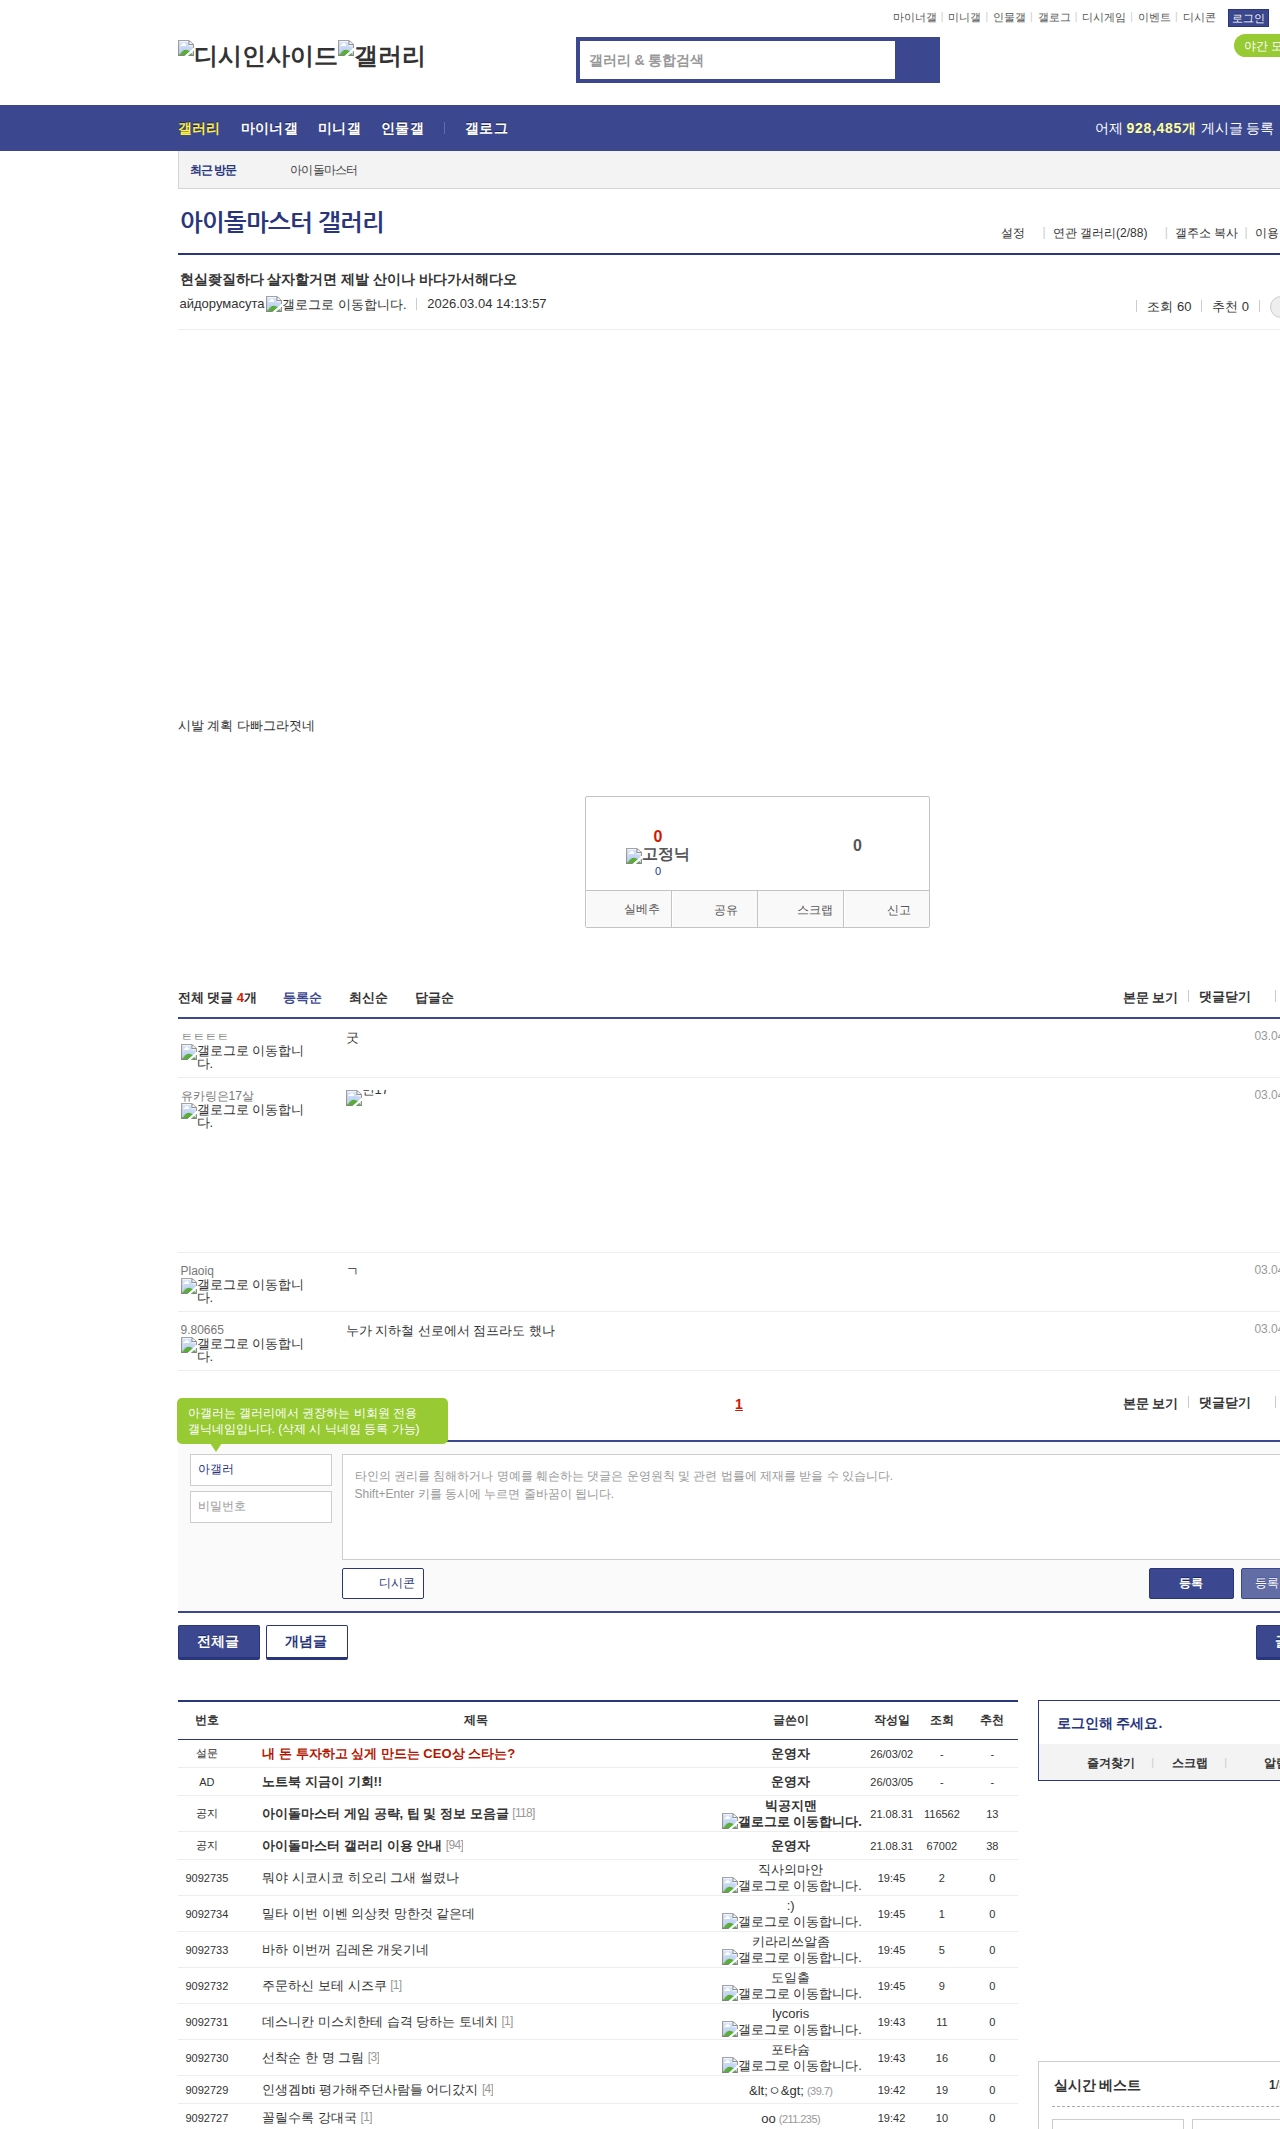Switch to the 전체글 tab
The width and height of the screenshot is (1280, 2129).
[x=218, y=1642]
